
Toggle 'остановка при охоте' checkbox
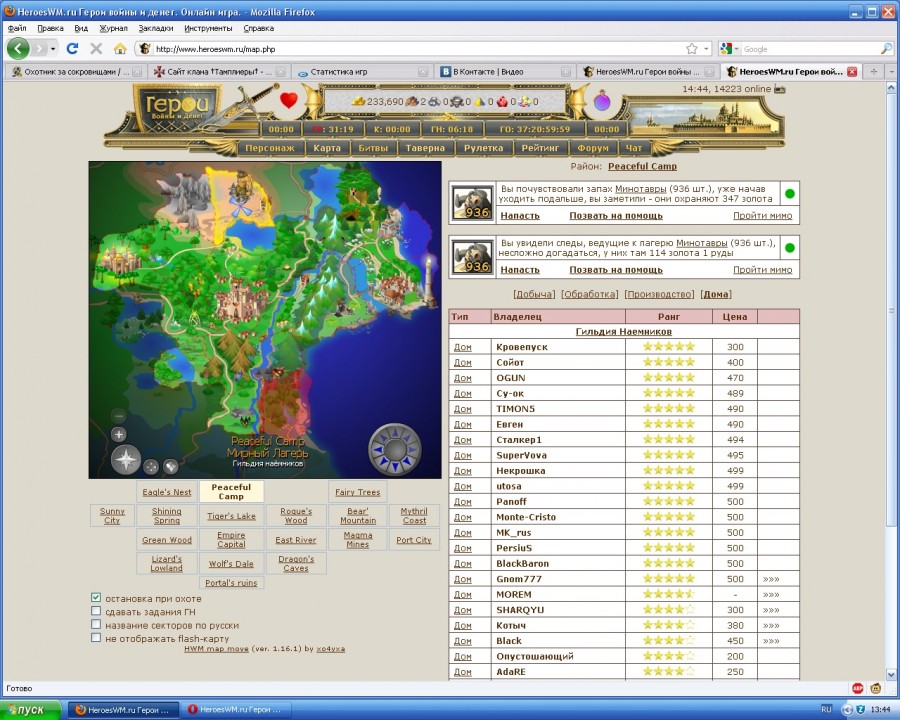click(x=96, y=599)
